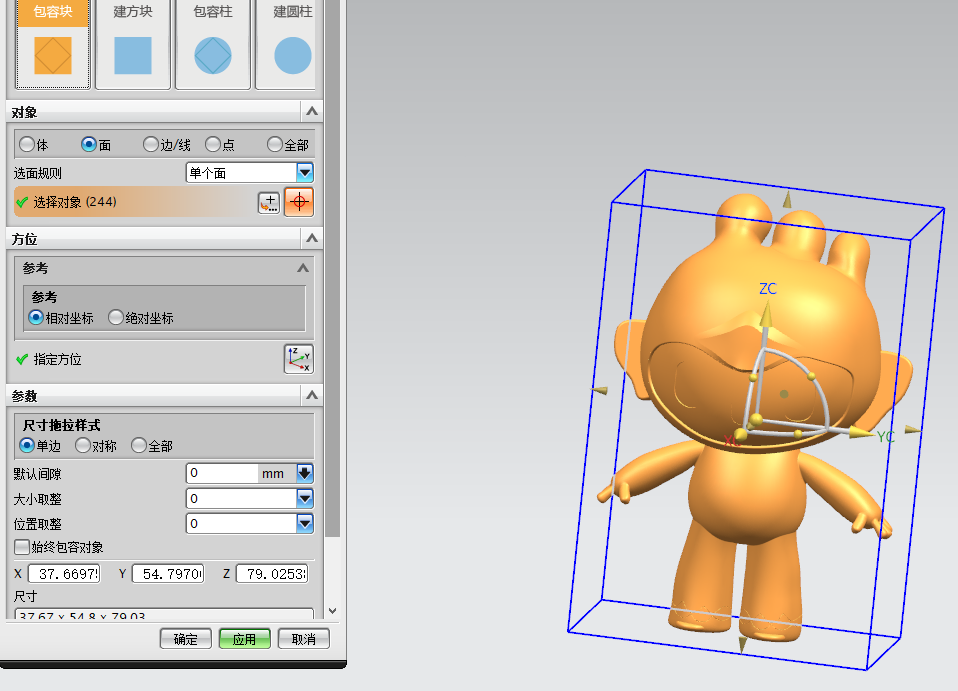Click the ZC axis arrow handle

pos(765,315)
